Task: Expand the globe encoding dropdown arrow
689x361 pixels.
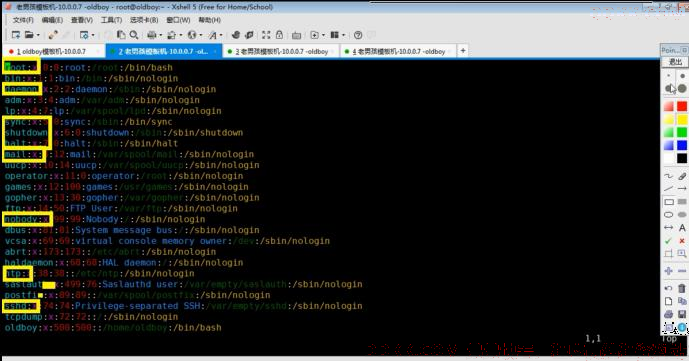Action: pyautogui.click(x=200, y=35)
